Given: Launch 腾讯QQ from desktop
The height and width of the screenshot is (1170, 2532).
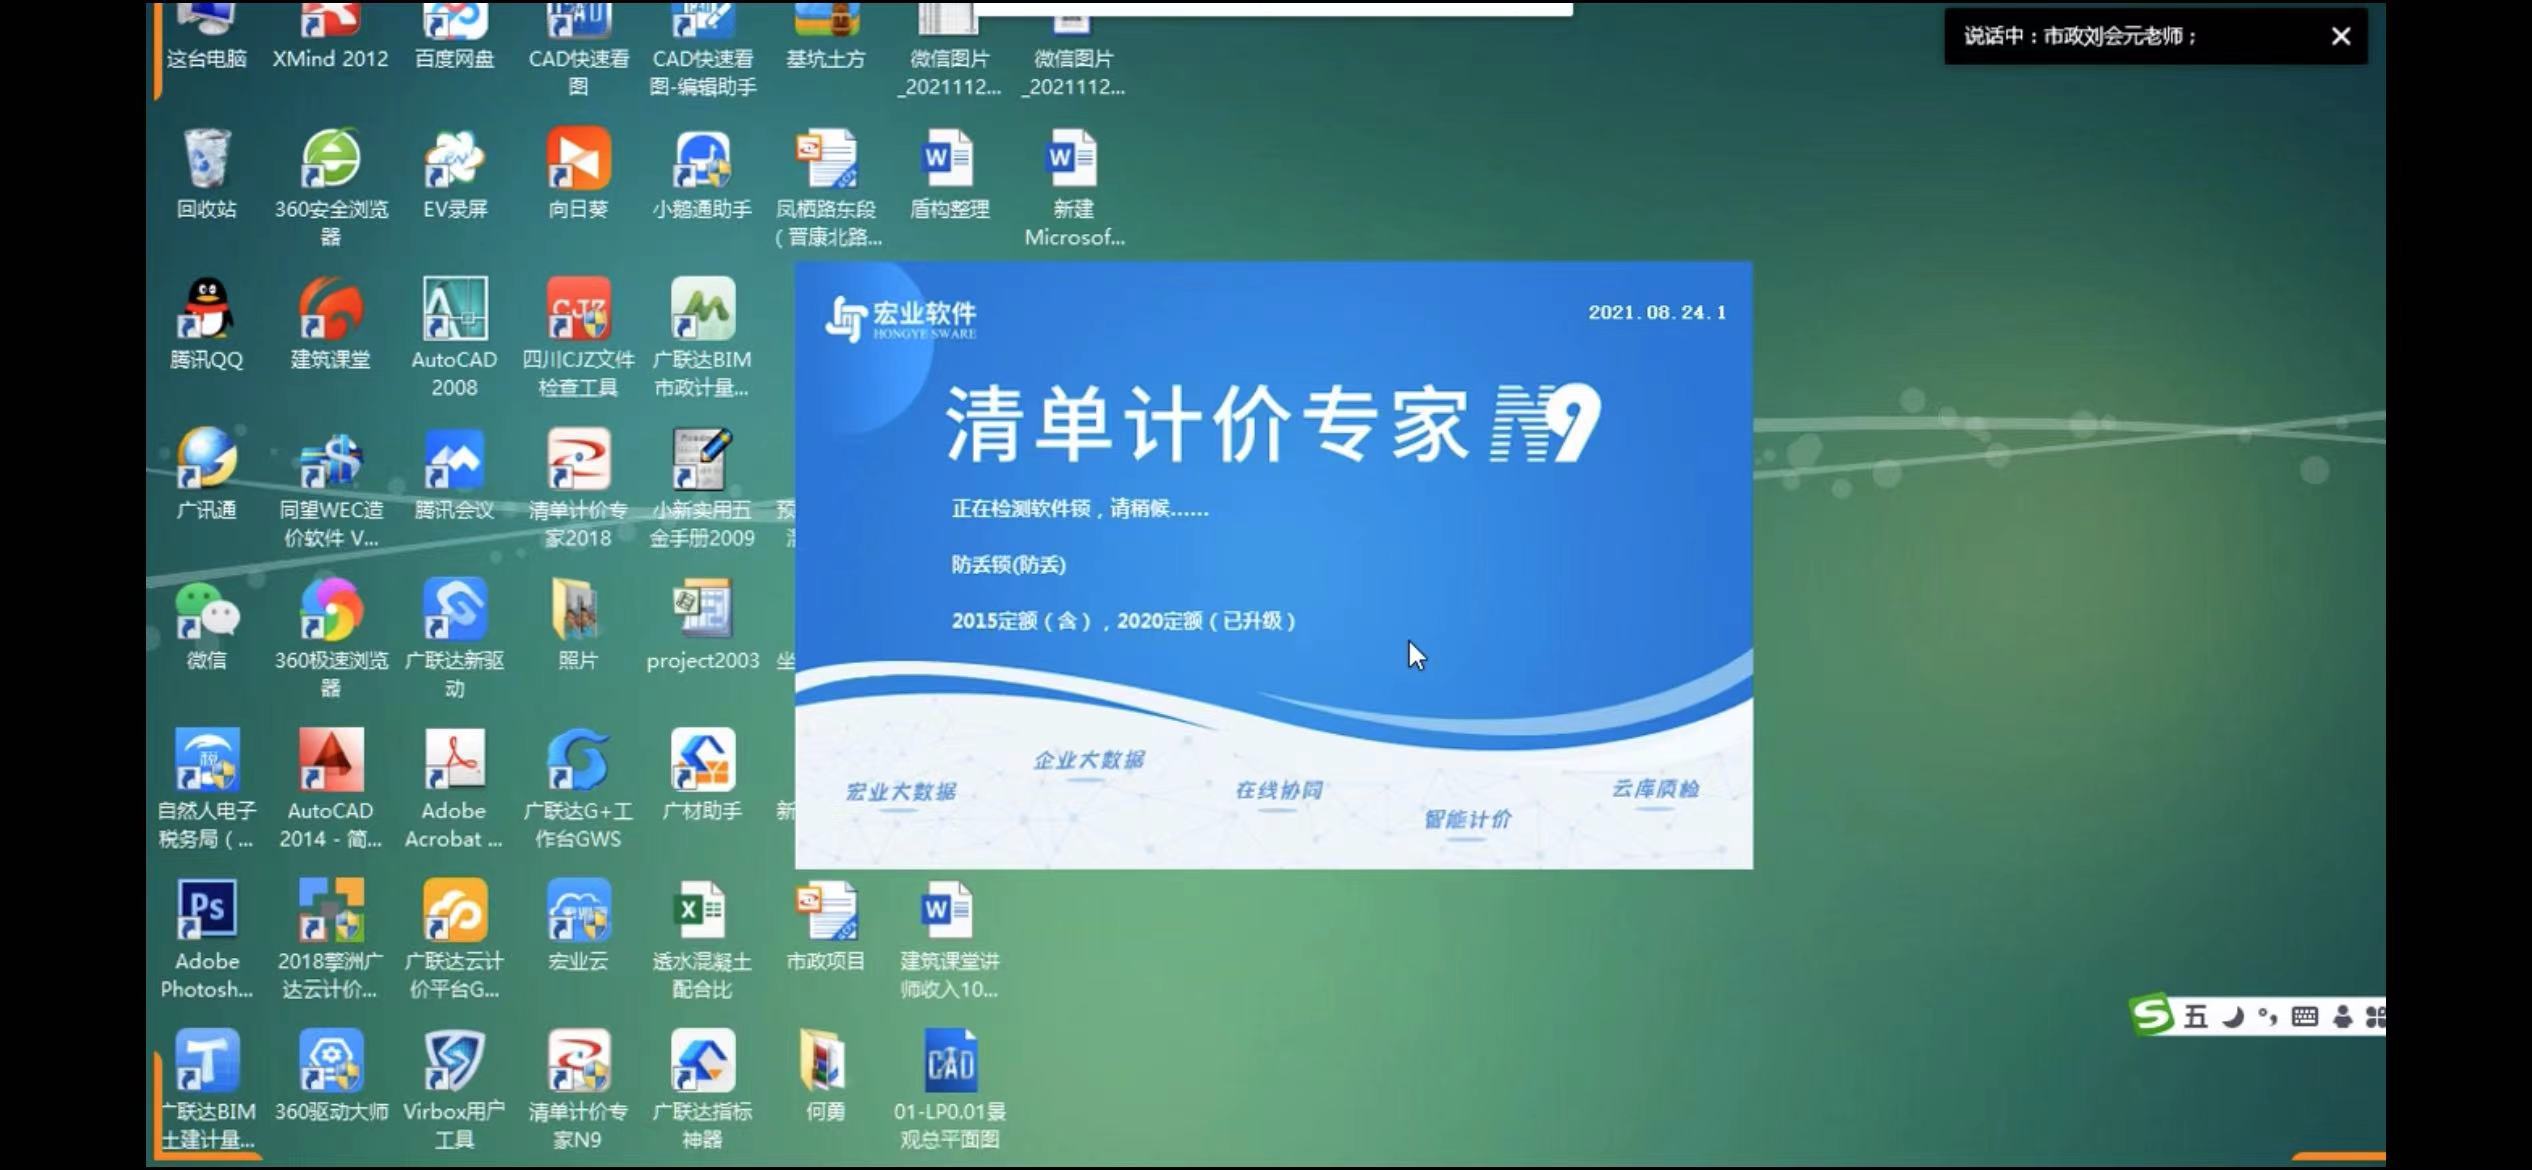Looking at the screenshot, I should [x=206, y=324].
